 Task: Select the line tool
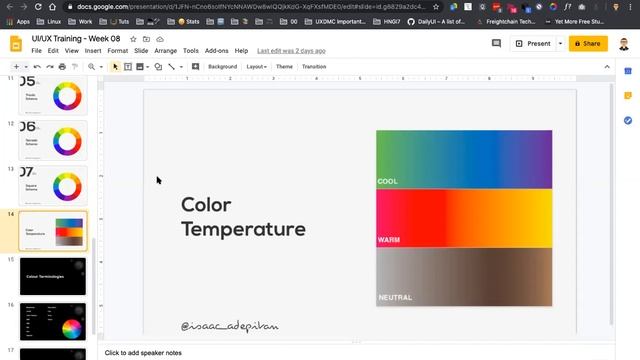[171, 67]
